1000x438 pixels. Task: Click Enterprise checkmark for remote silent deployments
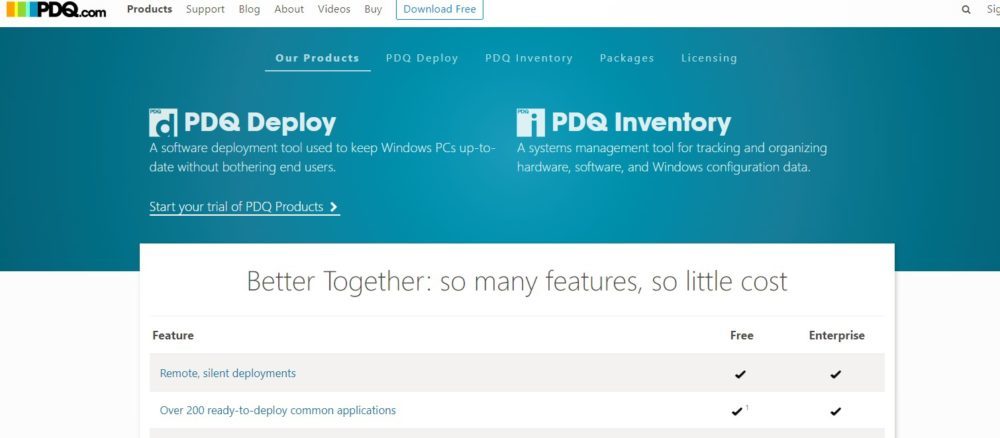pos(836,374)
